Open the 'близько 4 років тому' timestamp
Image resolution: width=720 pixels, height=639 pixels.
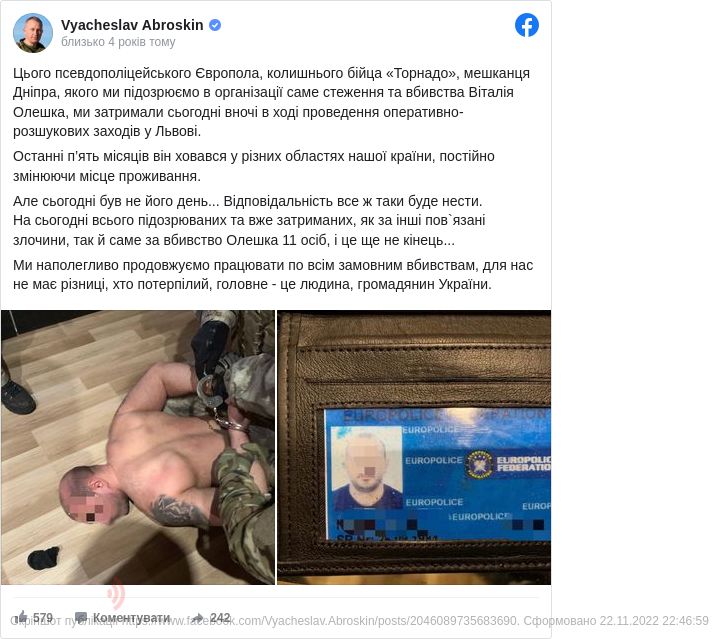118,42
